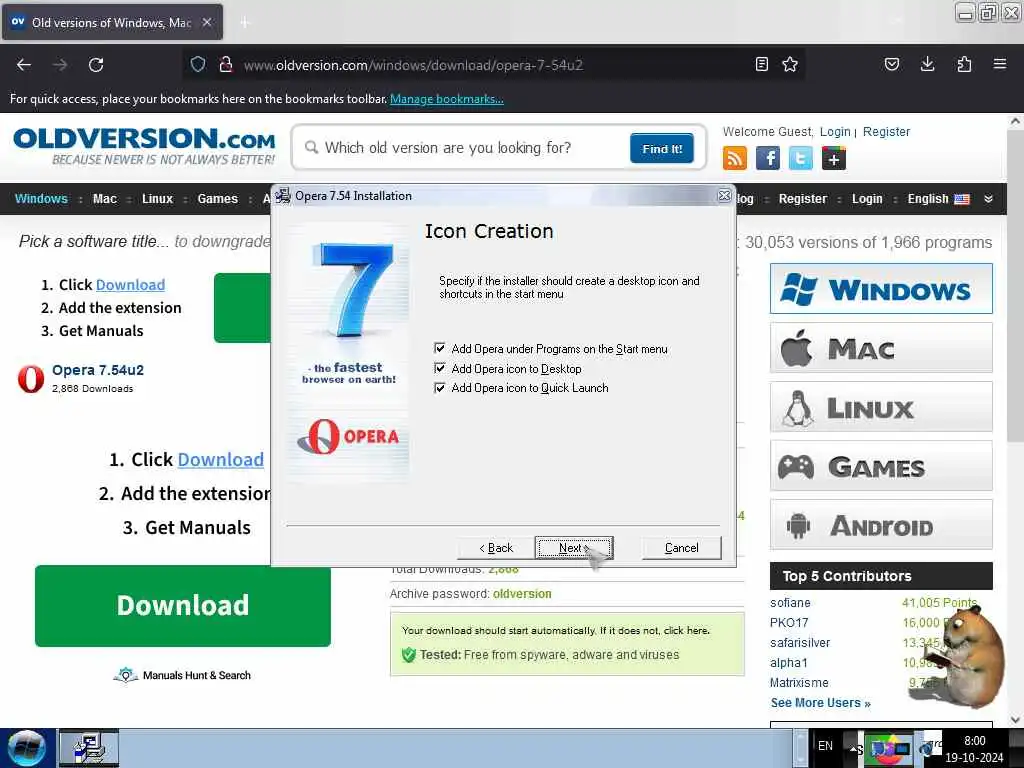Reload the page with the refresh icon
Screen dimensions: 1024x768
(x=96, y=65)
